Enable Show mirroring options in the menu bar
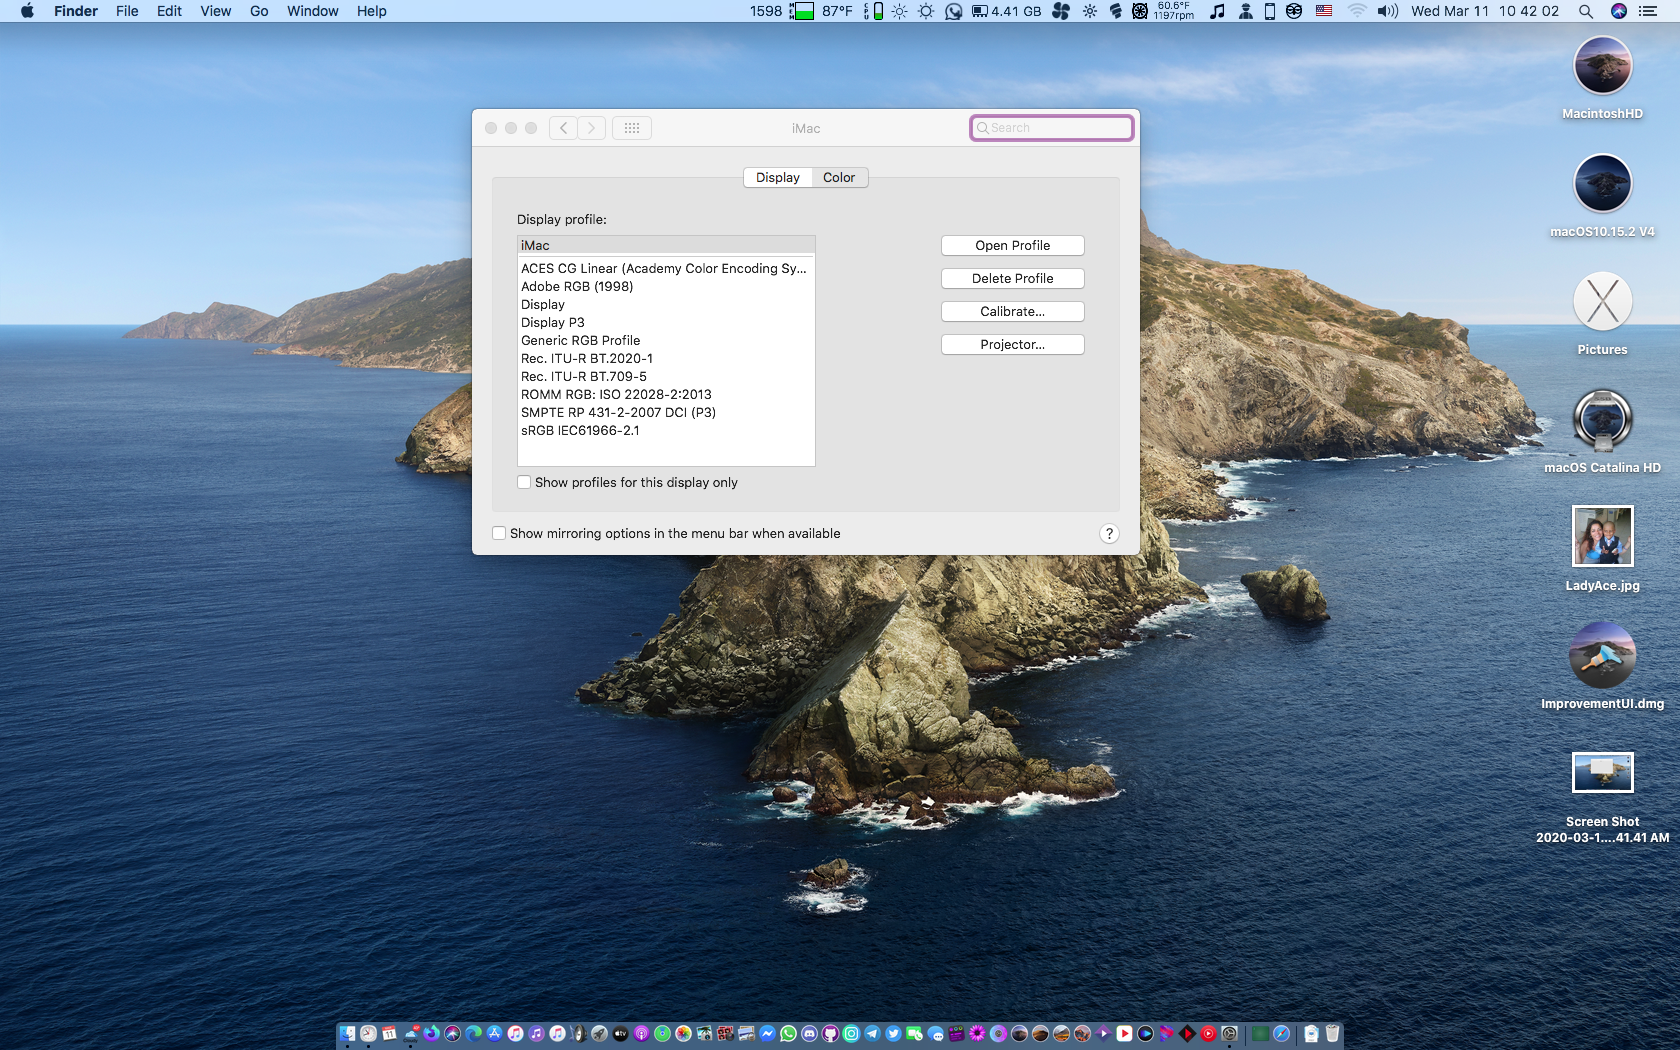Screen dimensions: 1680x1050 pos(499,533)
